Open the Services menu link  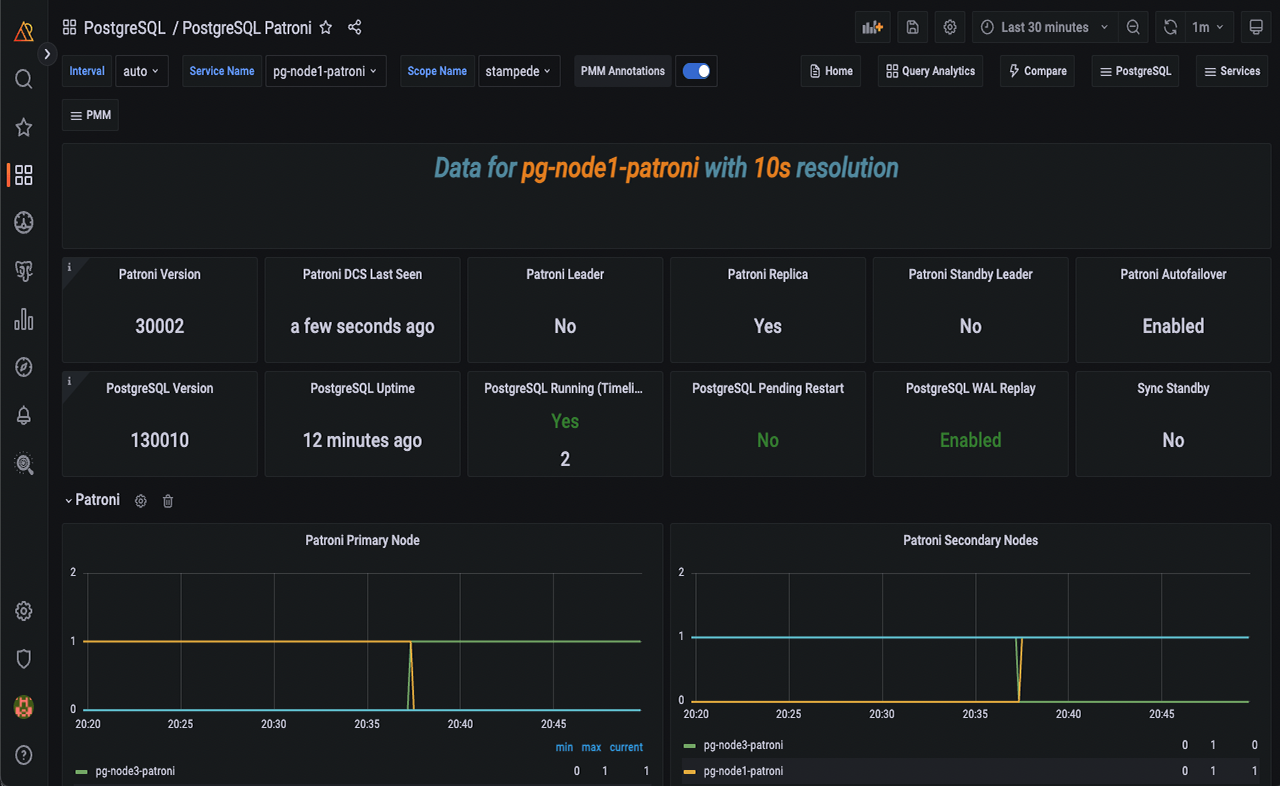click(x=1231, y=71)
